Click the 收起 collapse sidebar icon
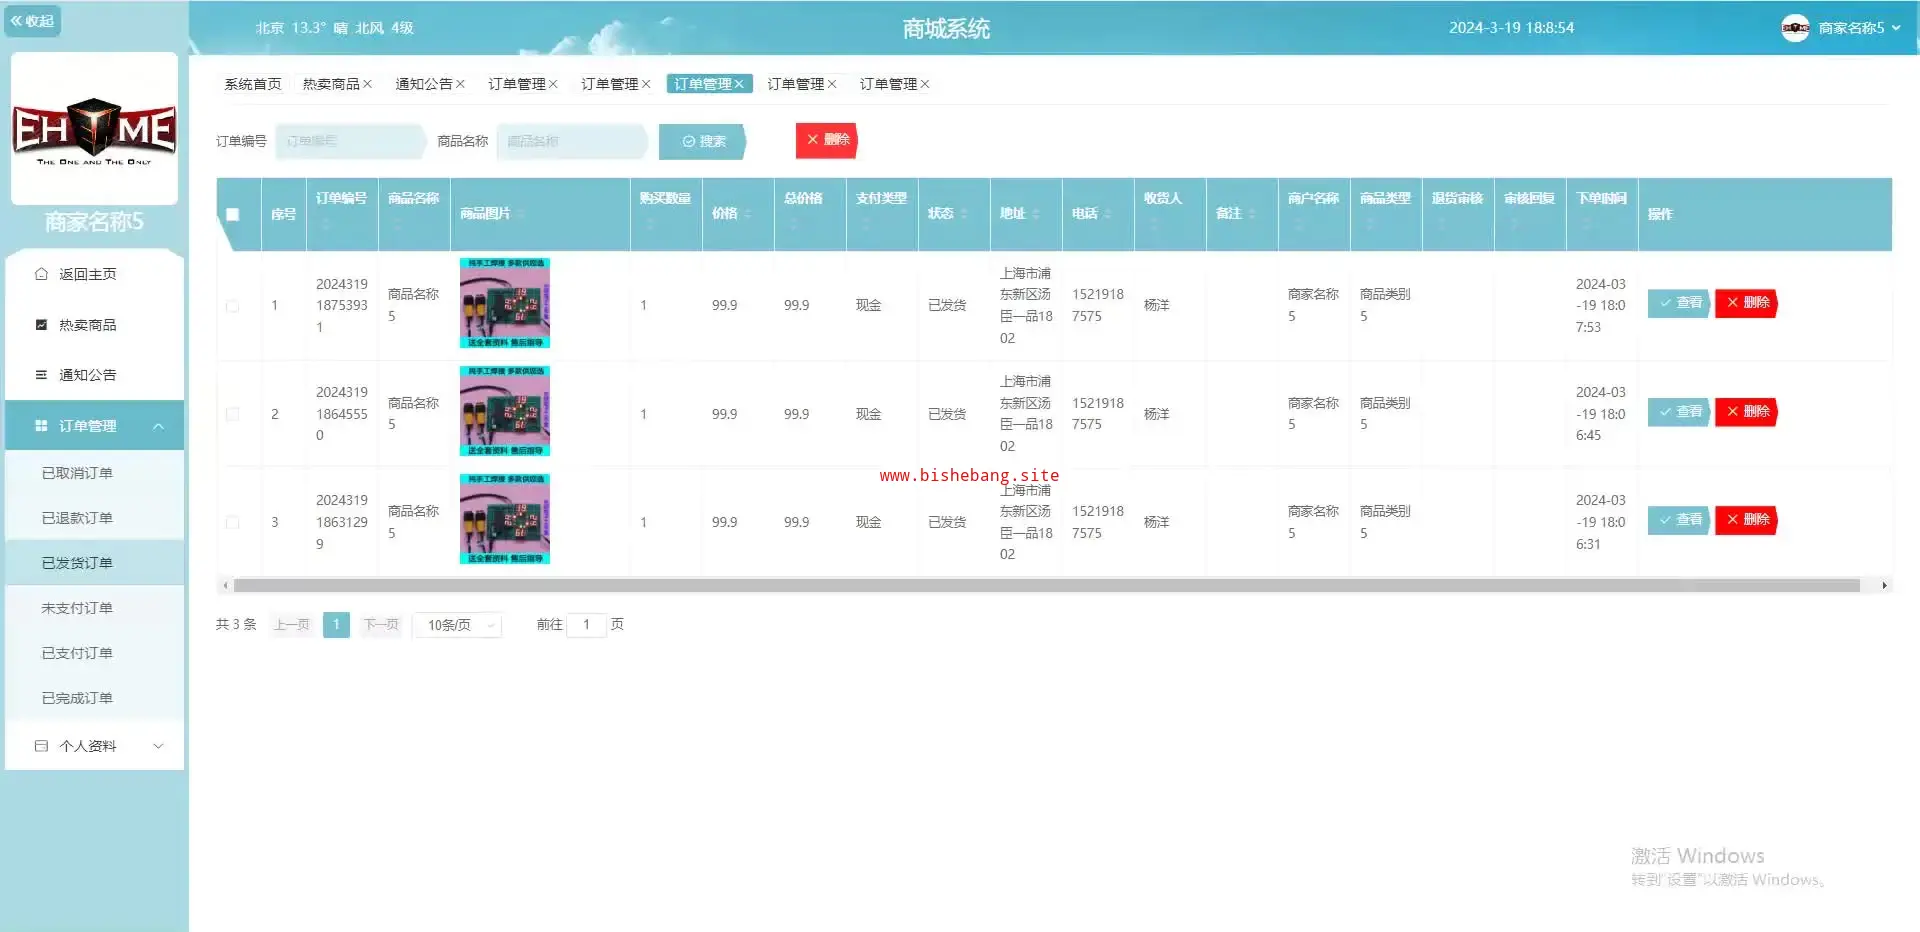This screenshot has height=932, width=1920. coord(17,21)
